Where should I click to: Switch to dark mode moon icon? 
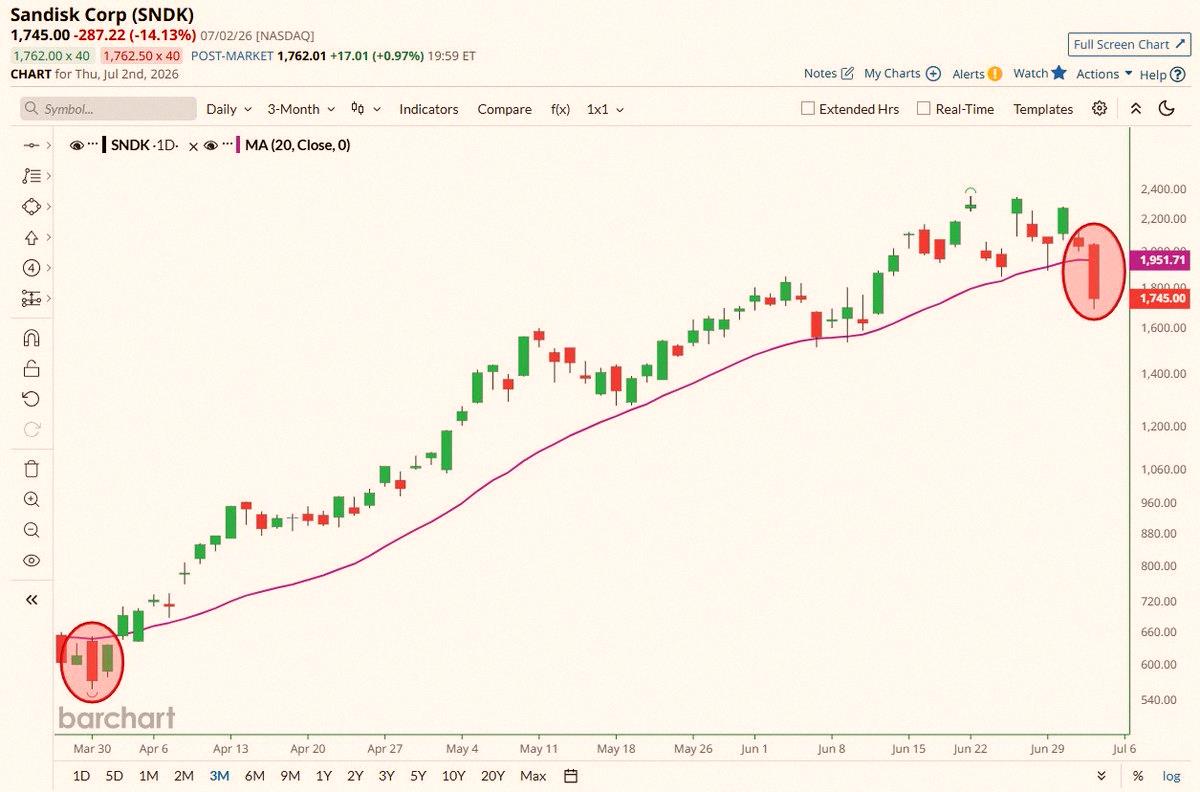(1166, 109)
